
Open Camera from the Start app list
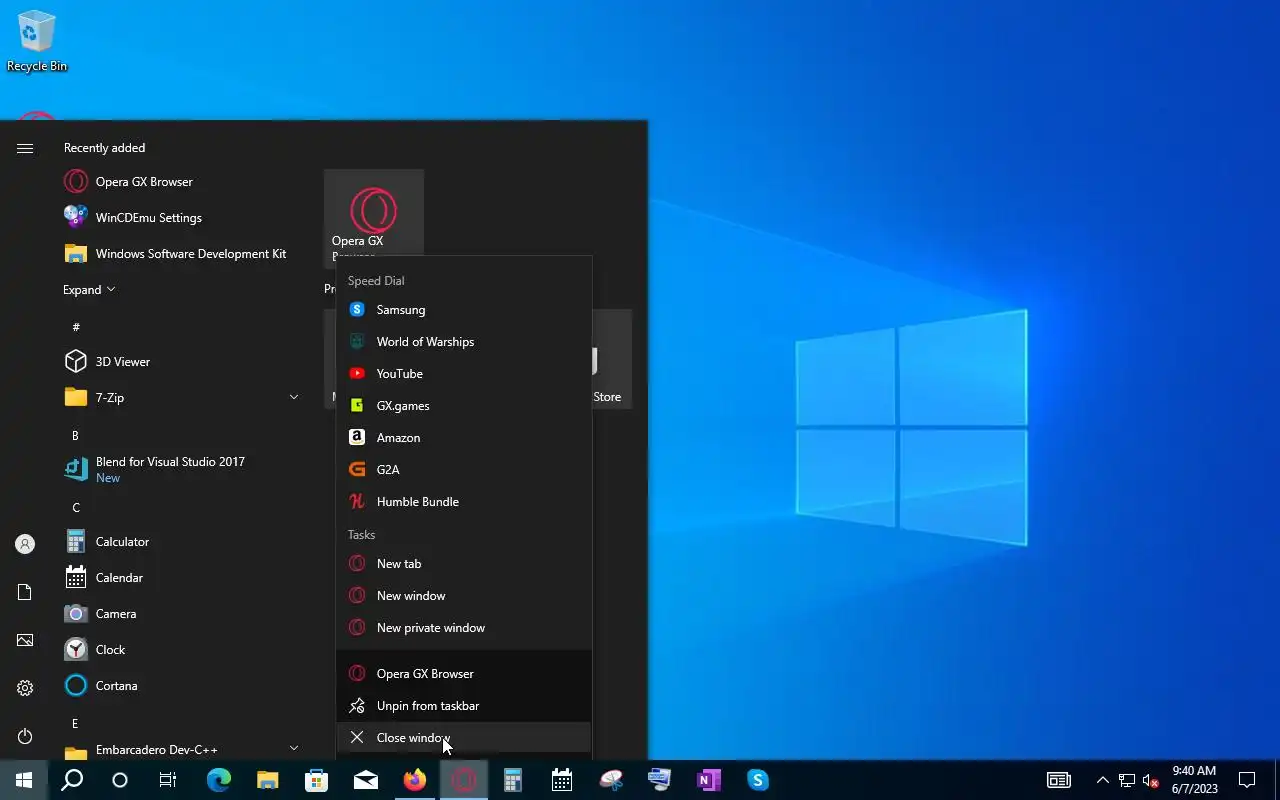click(180, 614)
